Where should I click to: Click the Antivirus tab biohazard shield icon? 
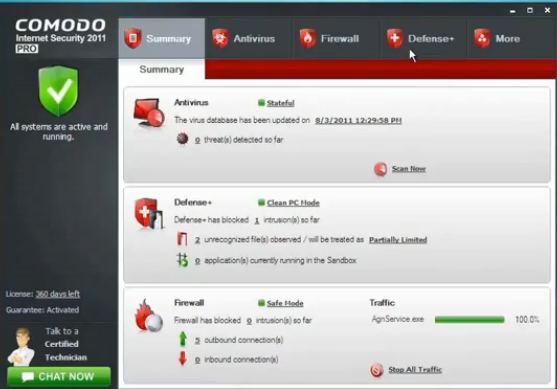coord(220,38)
